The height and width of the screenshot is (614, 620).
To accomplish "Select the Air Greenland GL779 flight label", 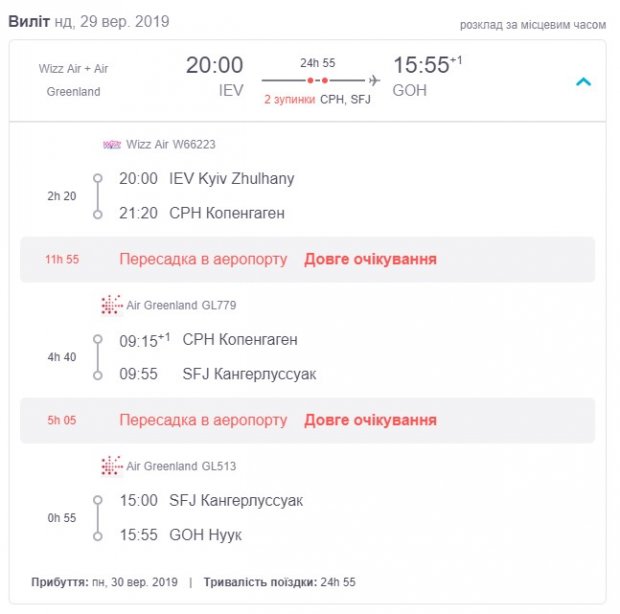I will [x=181, y=305].
